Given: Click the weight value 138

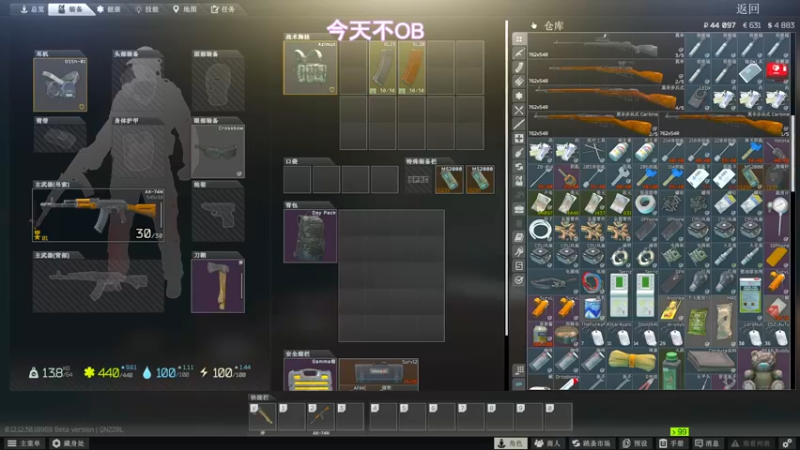Looking at the screenshot, I should (53, 373).
